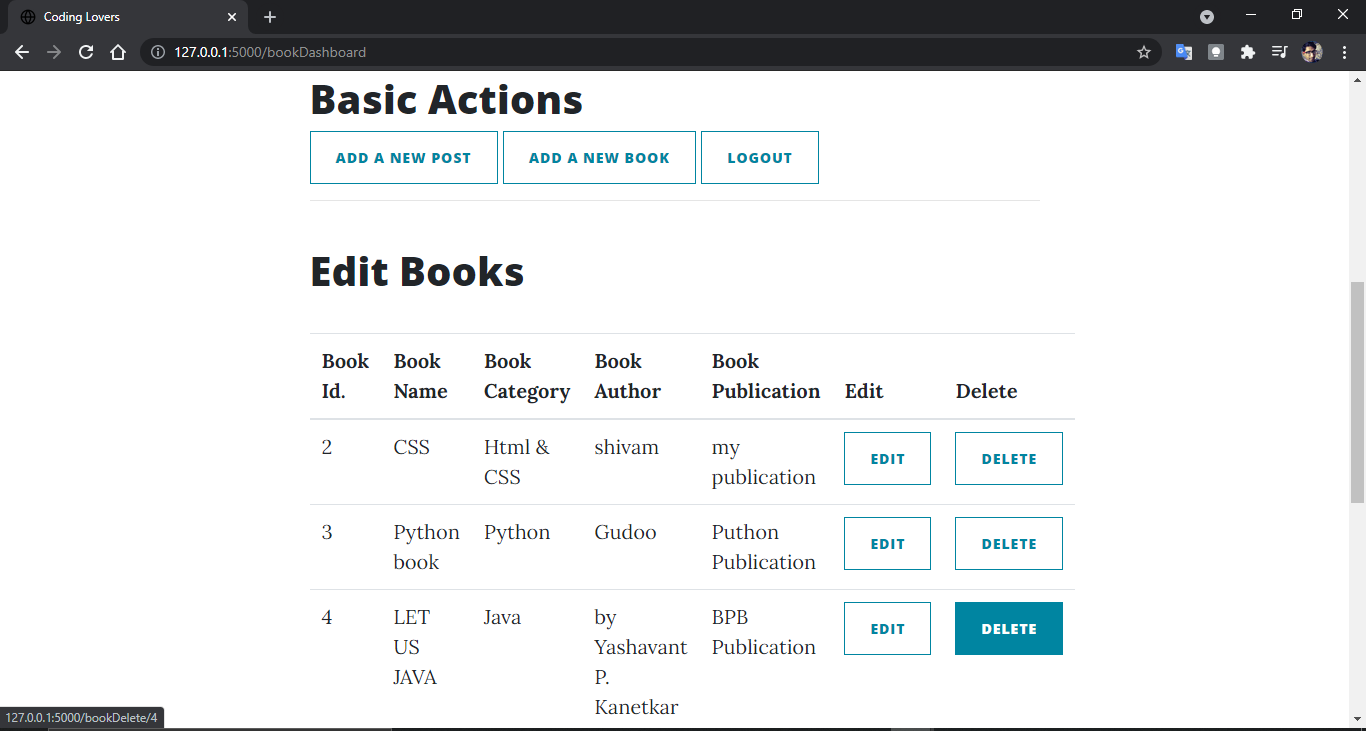Go back with the browser back arrow
Viewport: 1366px width, 731px height.
coord(22,52)
